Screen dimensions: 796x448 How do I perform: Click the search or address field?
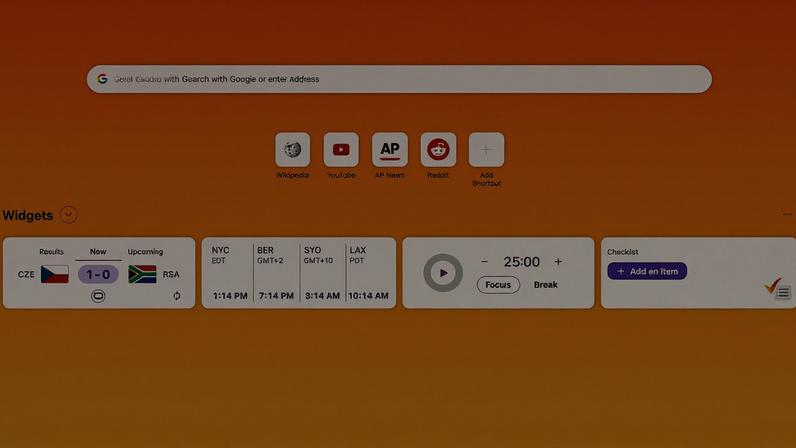399,79
